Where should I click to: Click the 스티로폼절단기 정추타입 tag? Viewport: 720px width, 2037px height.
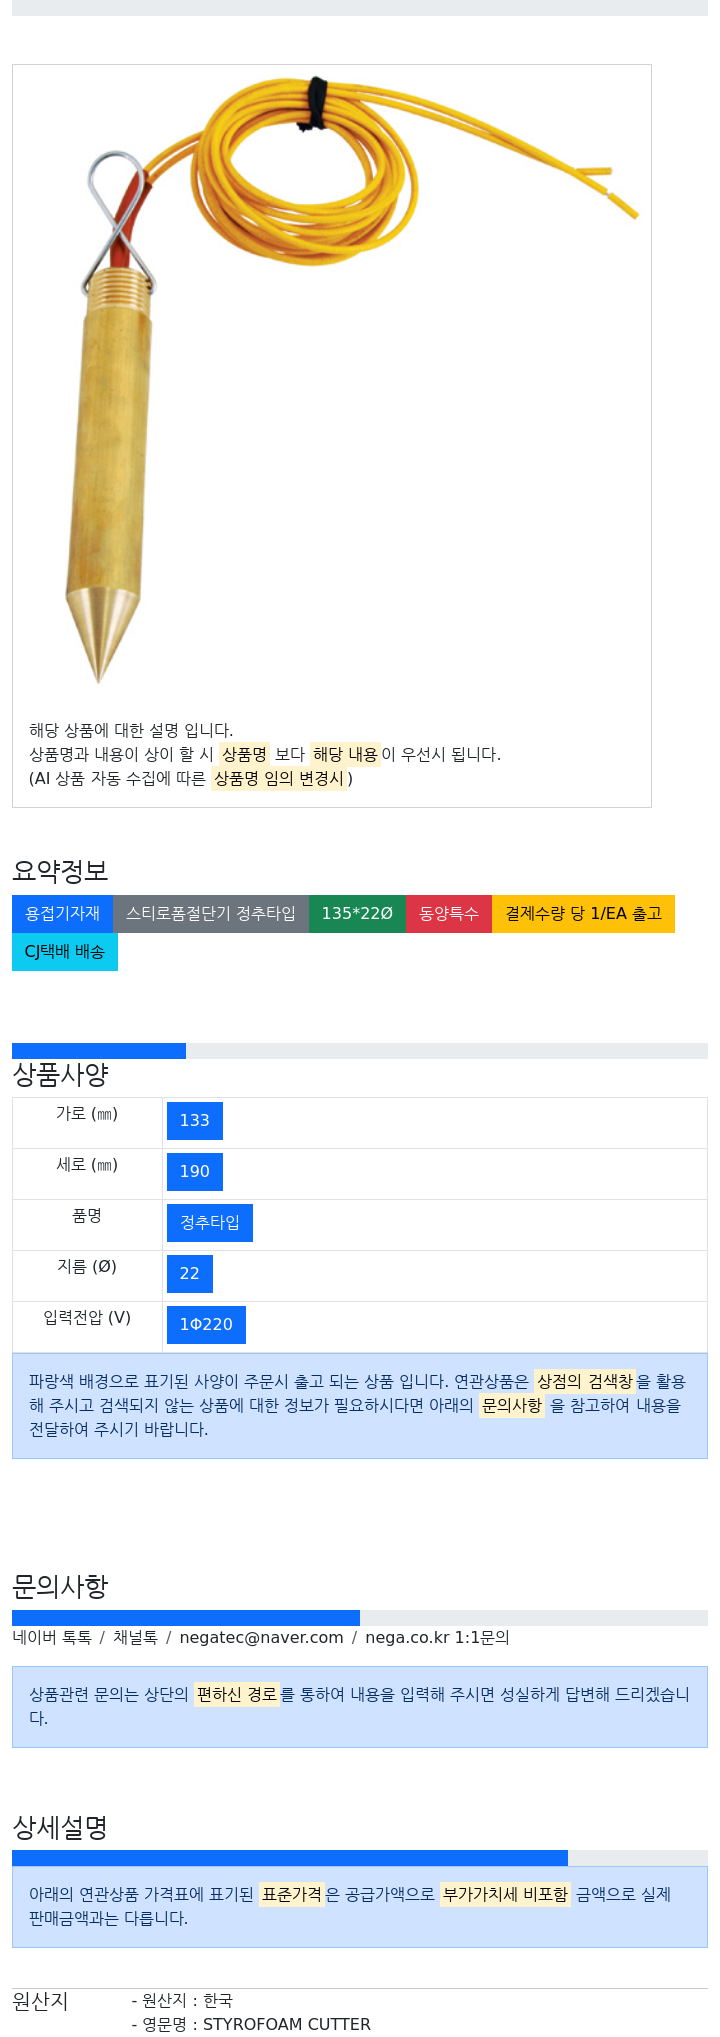tap(211, 914)
